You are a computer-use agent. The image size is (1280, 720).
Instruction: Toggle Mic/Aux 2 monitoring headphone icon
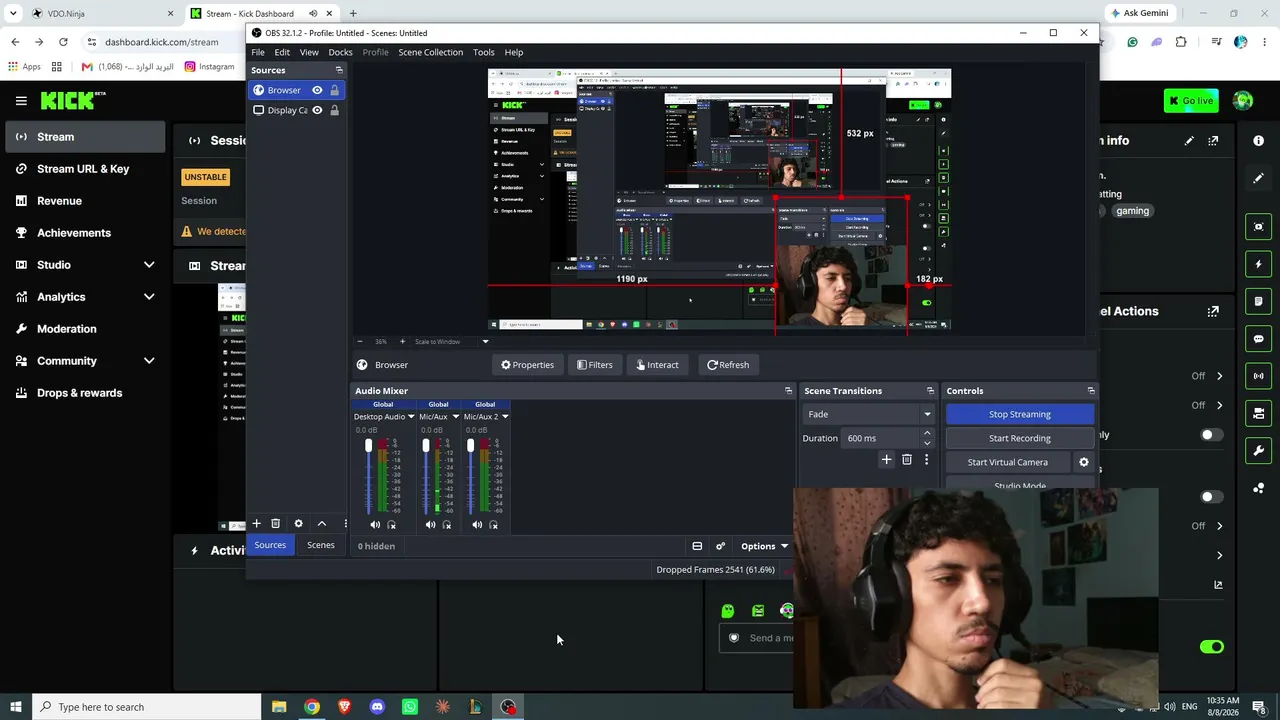(493, 524)
